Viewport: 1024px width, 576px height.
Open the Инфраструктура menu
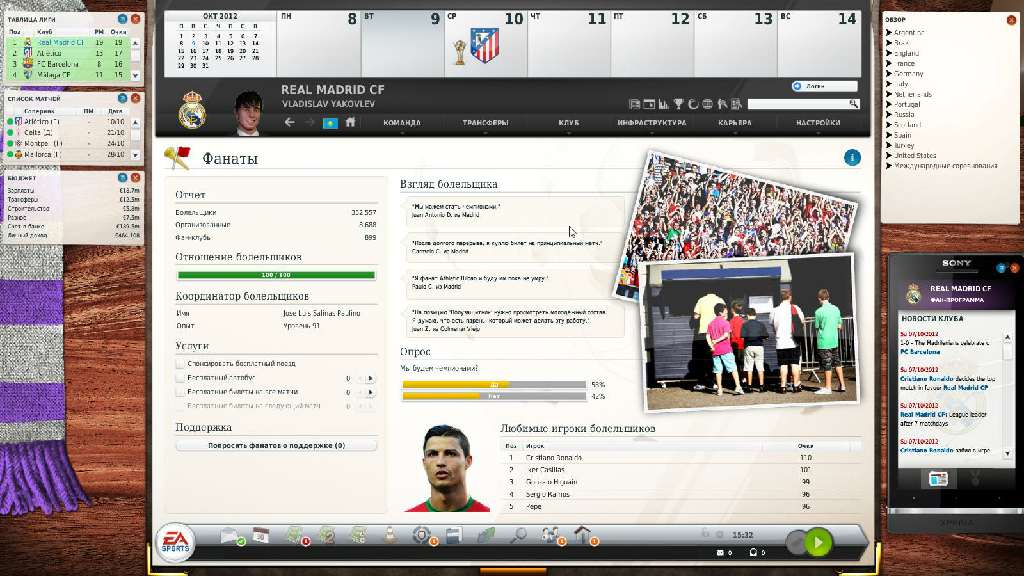(x=651, y=123)
